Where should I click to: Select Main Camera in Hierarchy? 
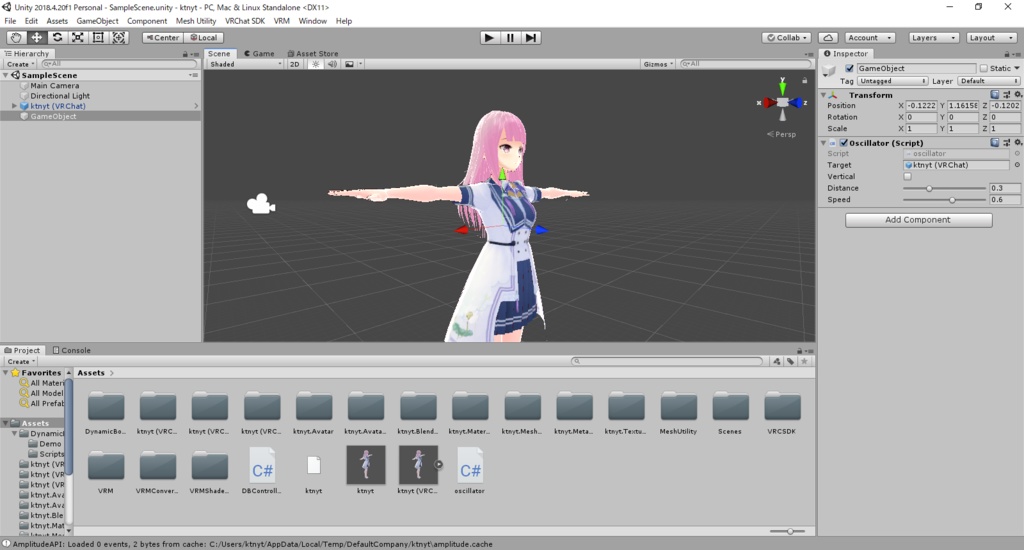coord(54,86)
